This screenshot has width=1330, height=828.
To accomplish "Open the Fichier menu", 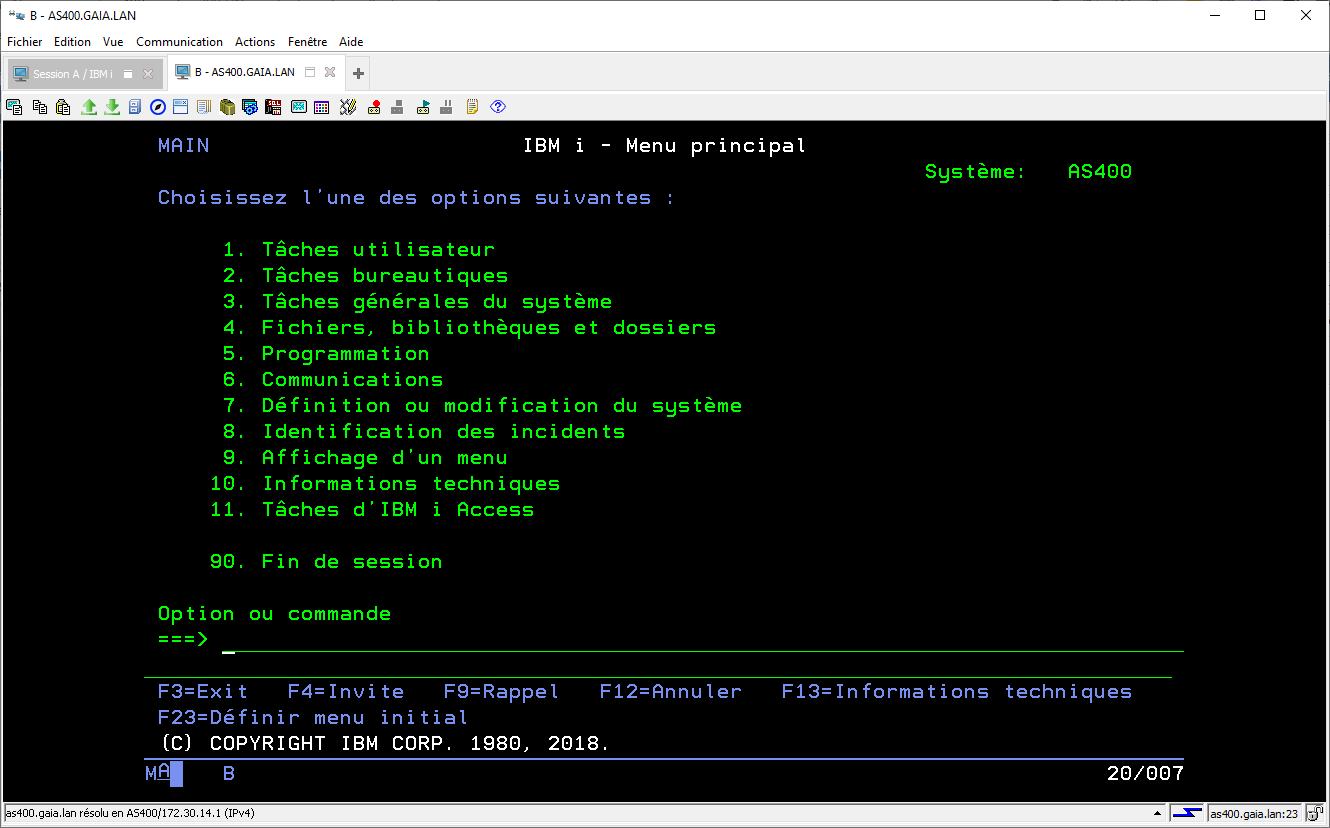I will (25, 42).
